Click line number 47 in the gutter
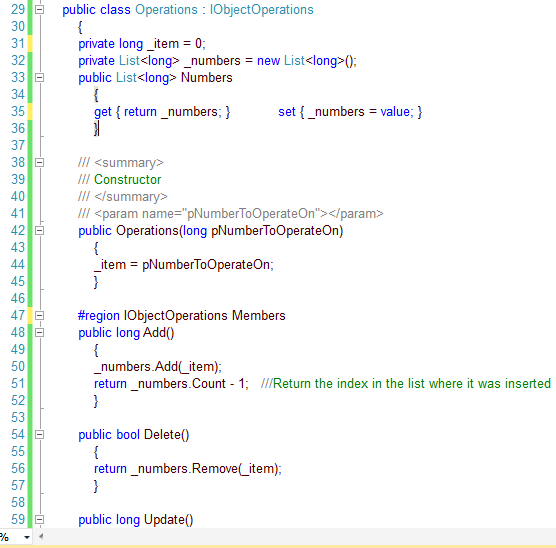The height and width of the screenshot is (548, 556). pyautogui.click(x=18, y=315)
